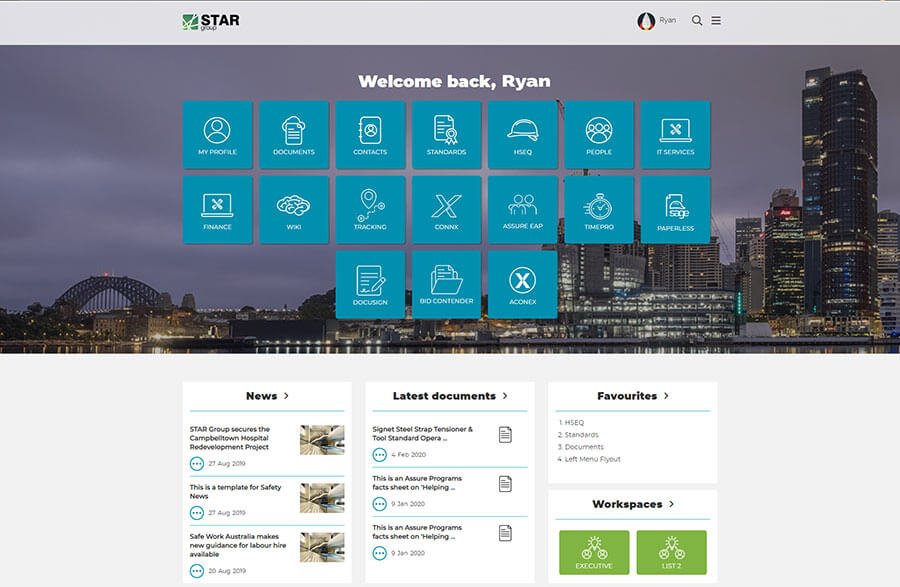
Task: Click the STAR Group logo
Action: click(x=211, y=21)
